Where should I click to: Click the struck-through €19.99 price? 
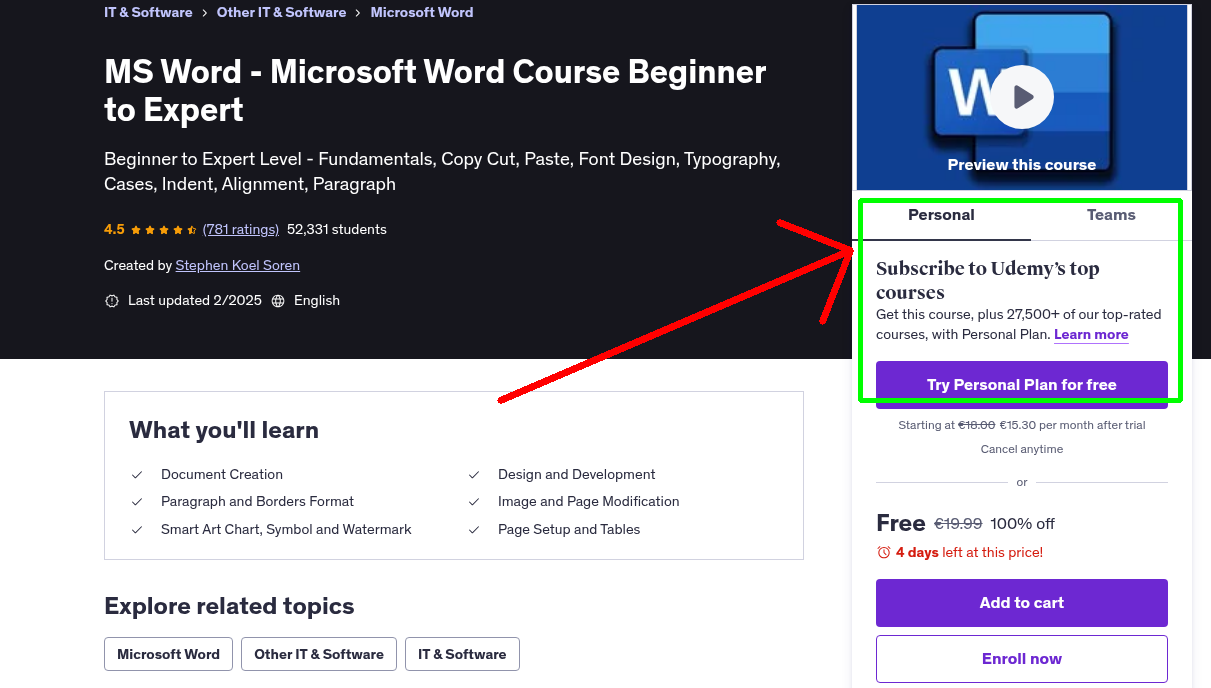[x=958, y=523]
